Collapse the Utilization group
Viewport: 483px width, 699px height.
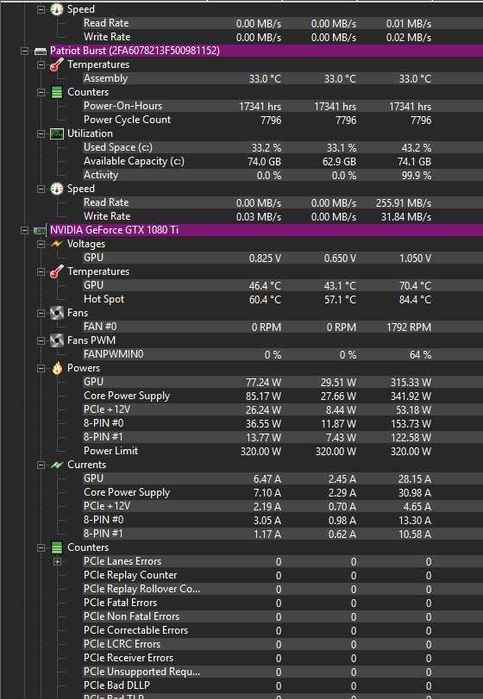pyautogui.click(x=41, y=134)
